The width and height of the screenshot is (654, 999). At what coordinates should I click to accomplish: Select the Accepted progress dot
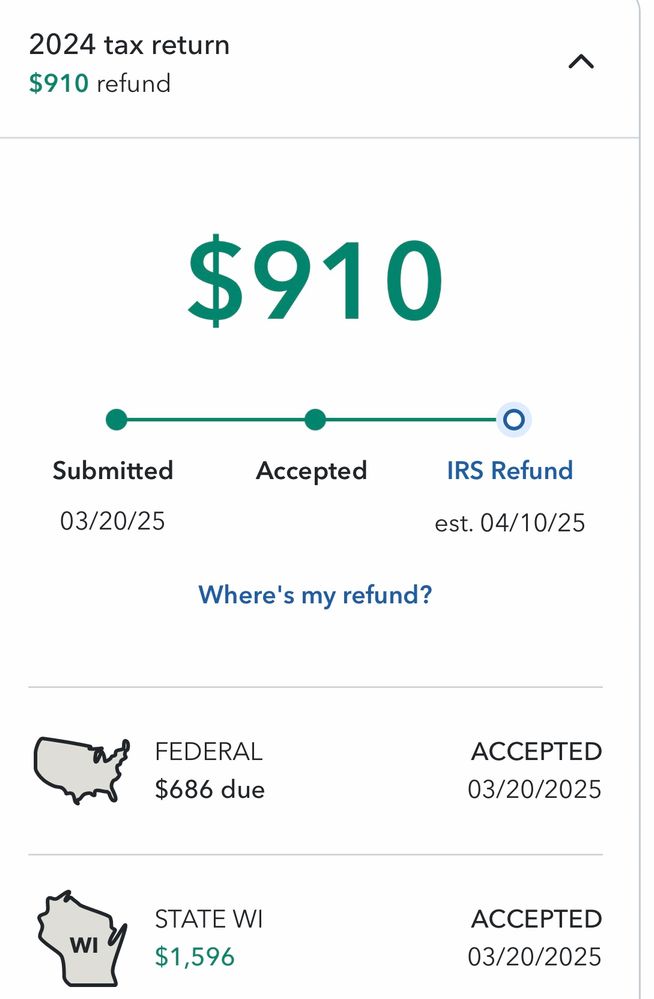(315, 420)
